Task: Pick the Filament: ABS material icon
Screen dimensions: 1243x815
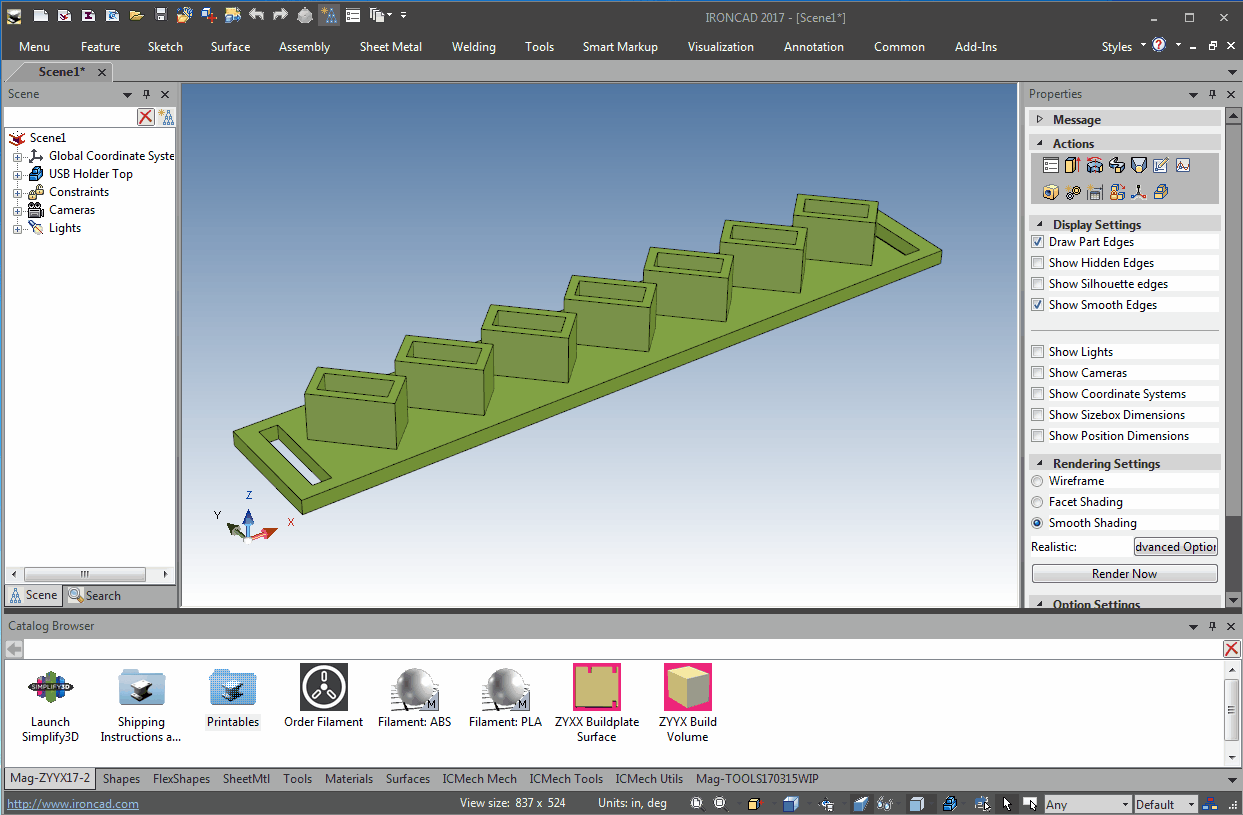Action: [414, 688]
